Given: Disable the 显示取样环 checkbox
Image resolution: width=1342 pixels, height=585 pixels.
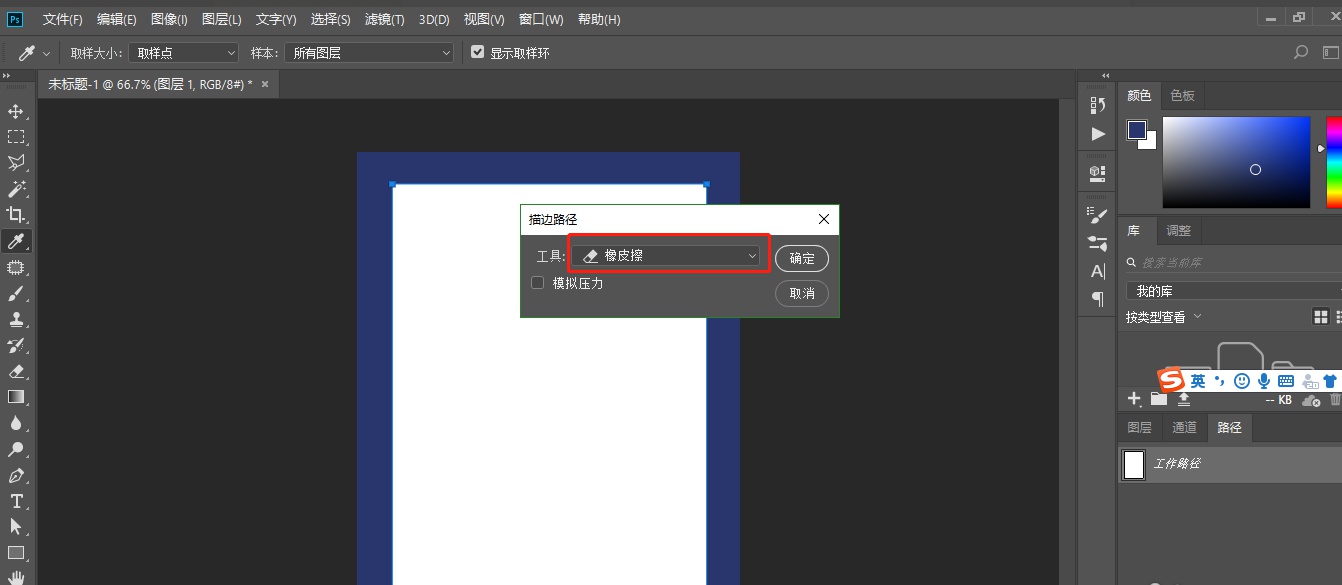Looking at the screenshot, I should point(477,53).
